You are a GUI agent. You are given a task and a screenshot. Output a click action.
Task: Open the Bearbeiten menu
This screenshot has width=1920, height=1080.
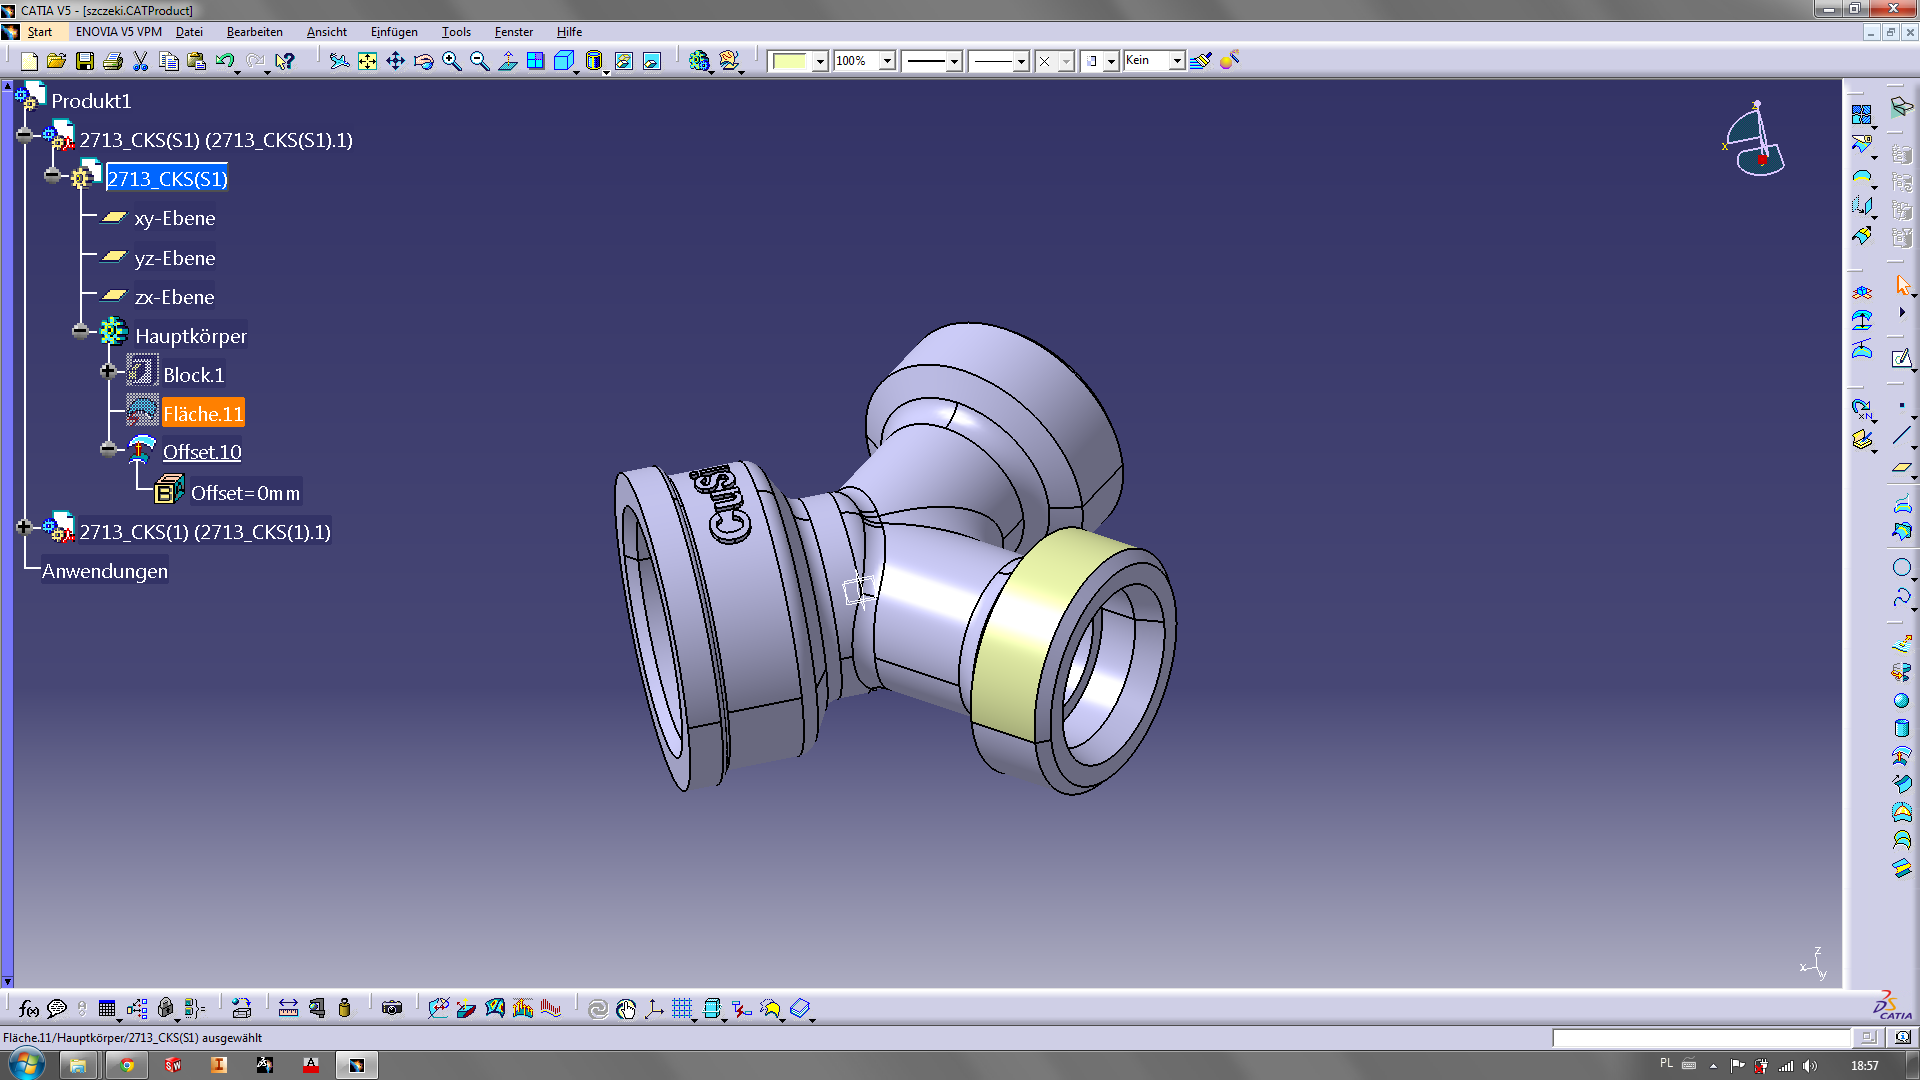254,32
